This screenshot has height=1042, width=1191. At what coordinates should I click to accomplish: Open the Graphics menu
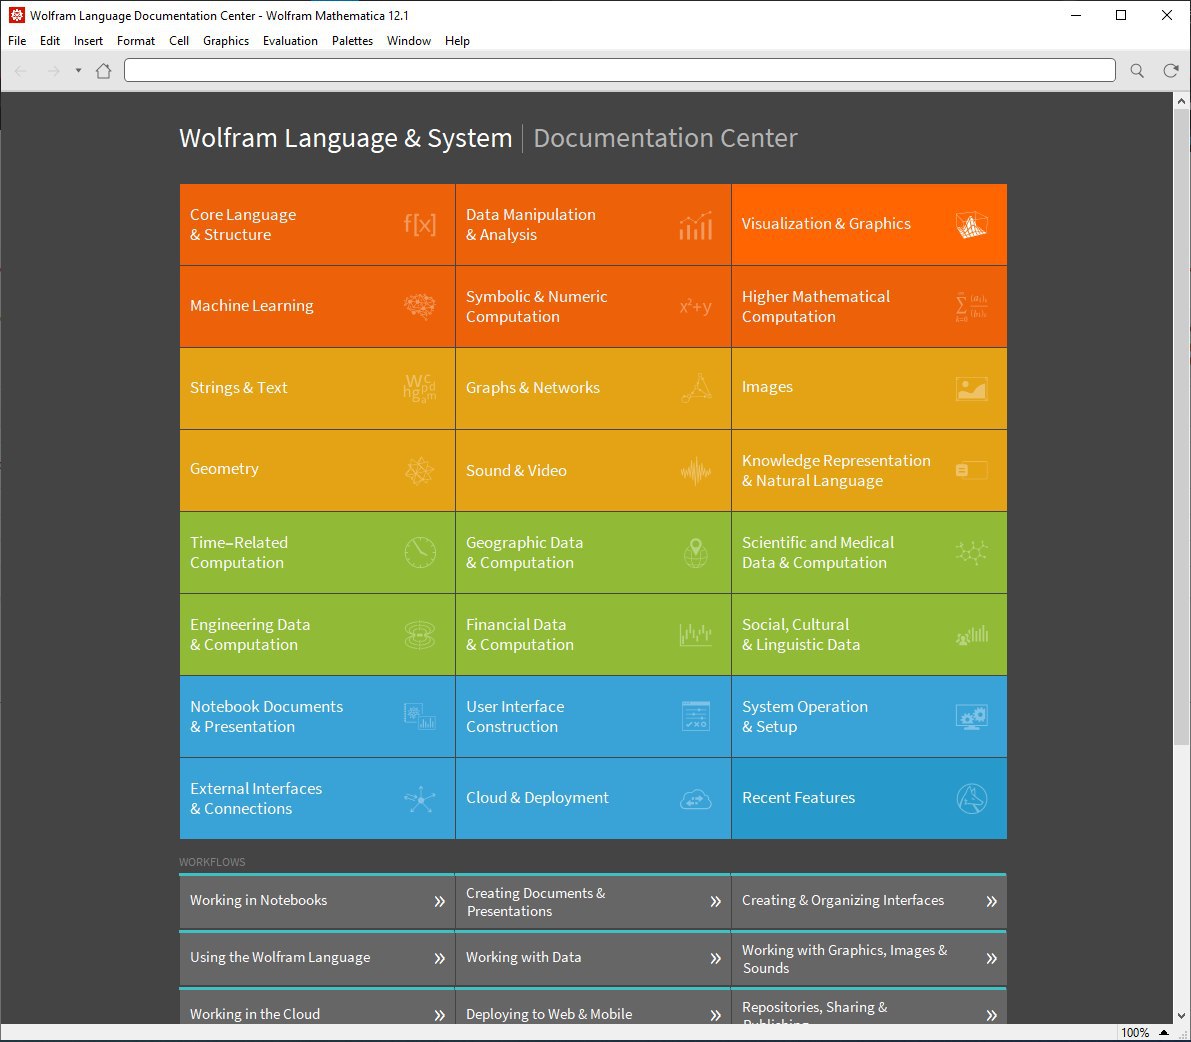(226, 41)
